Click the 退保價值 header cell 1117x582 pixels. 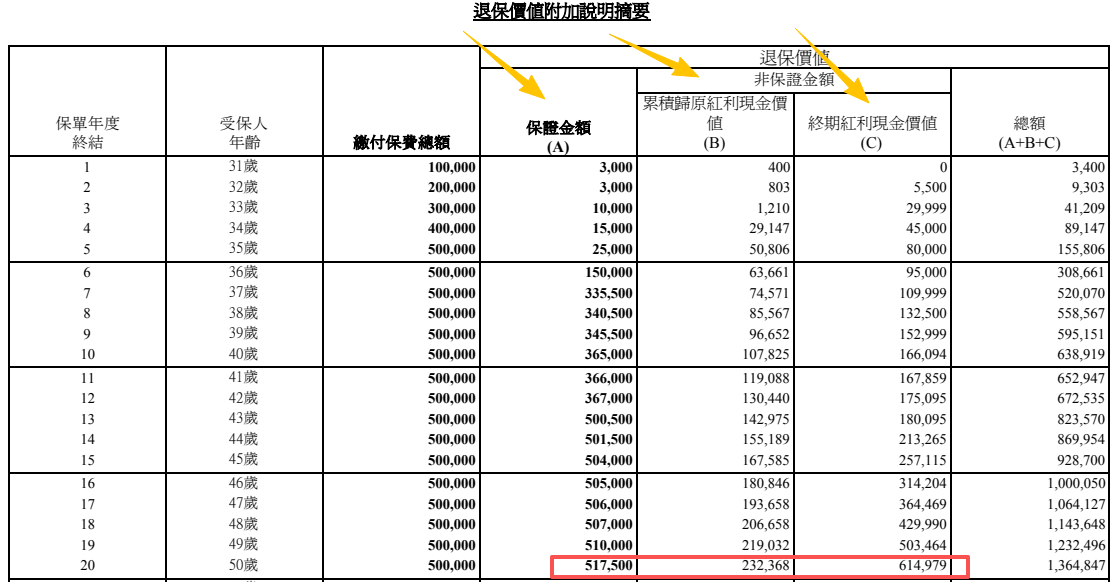794,58
